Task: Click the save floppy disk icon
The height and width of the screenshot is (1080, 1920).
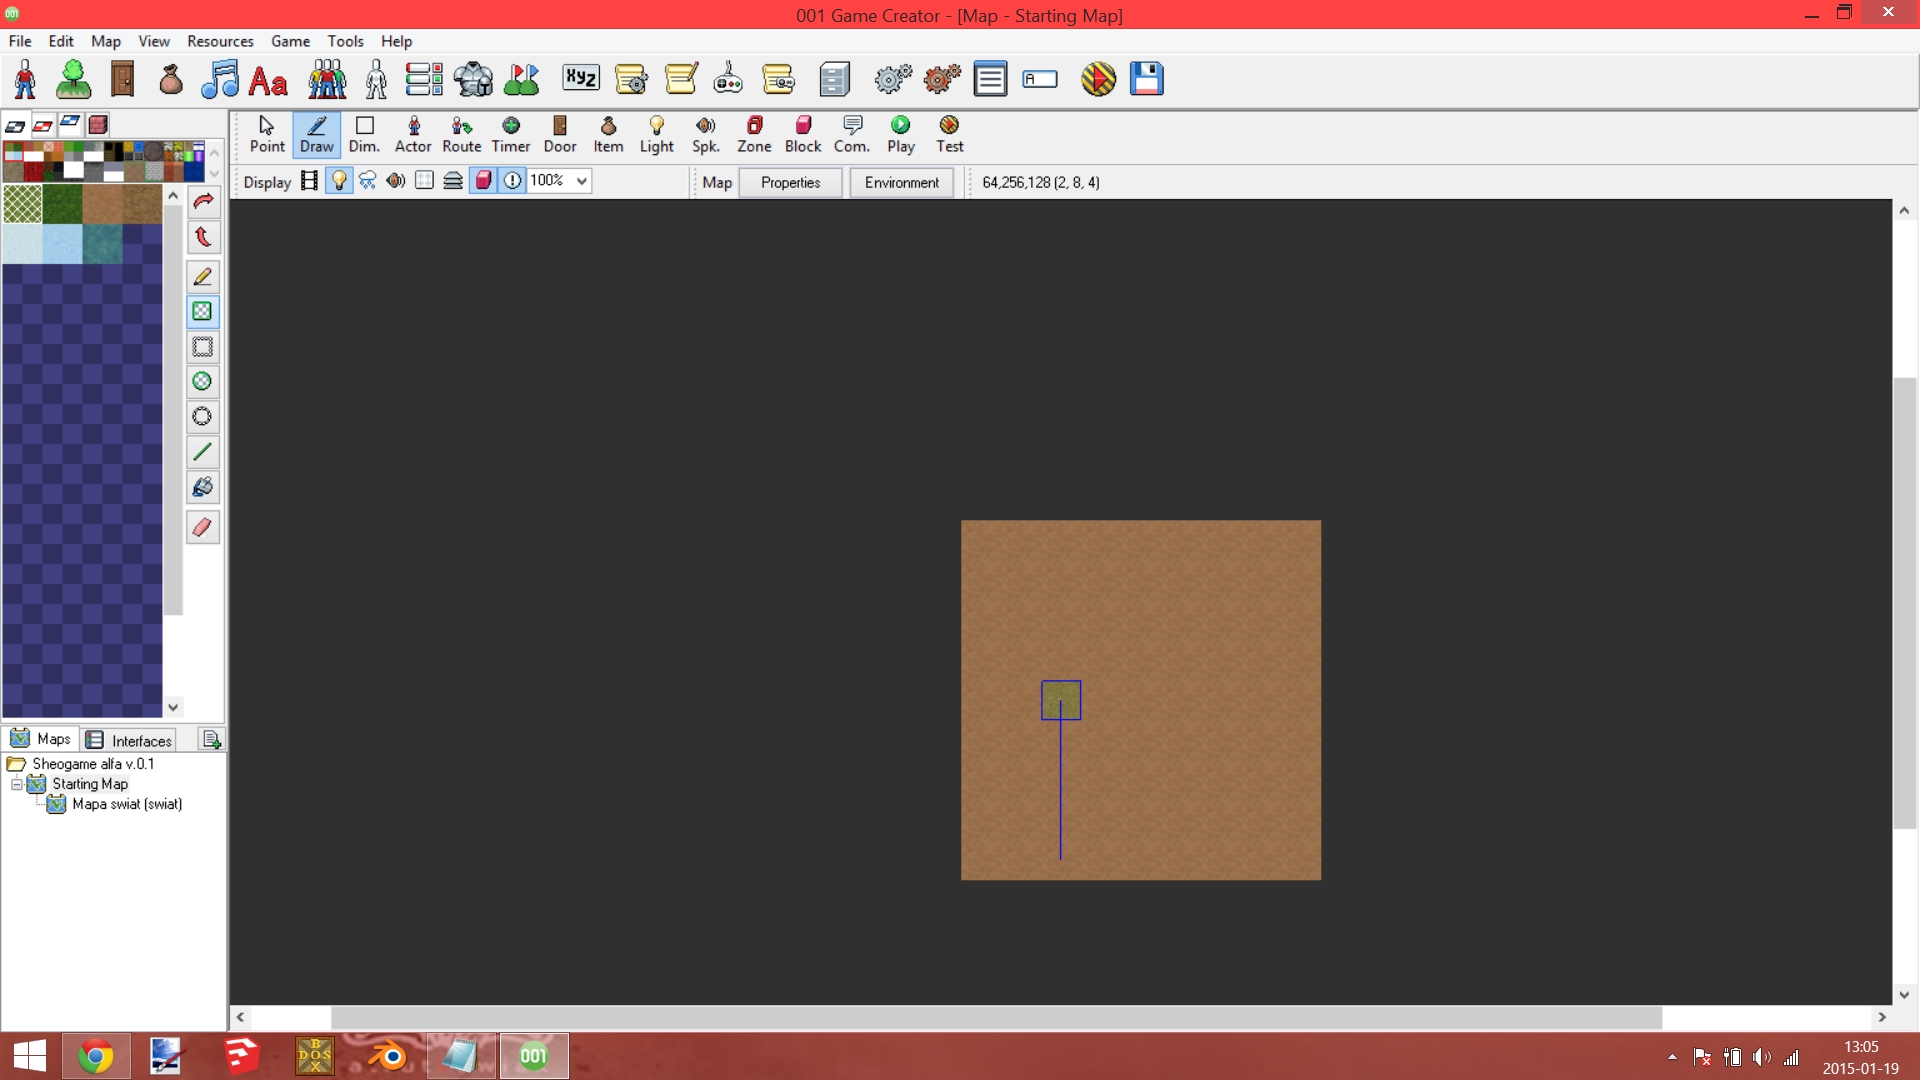Action: pyautogui.click(x=1146, y=79)
